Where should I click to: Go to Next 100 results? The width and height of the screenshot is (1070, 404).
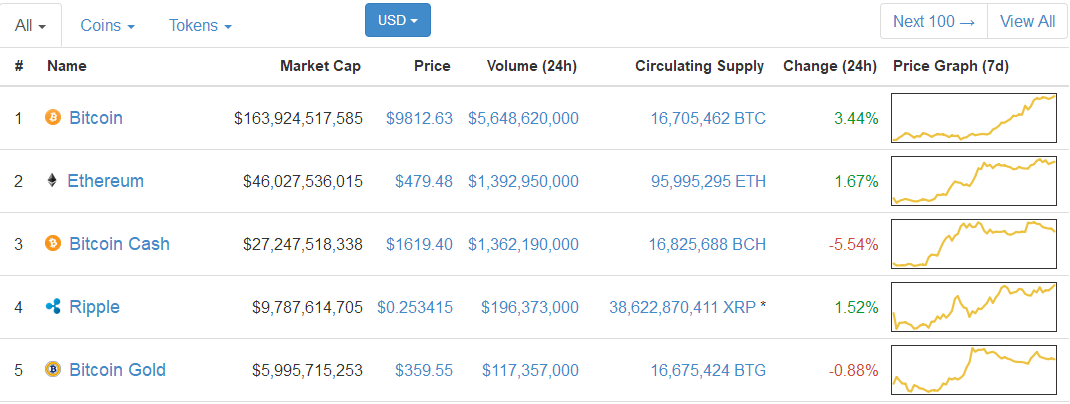point(933,21)
